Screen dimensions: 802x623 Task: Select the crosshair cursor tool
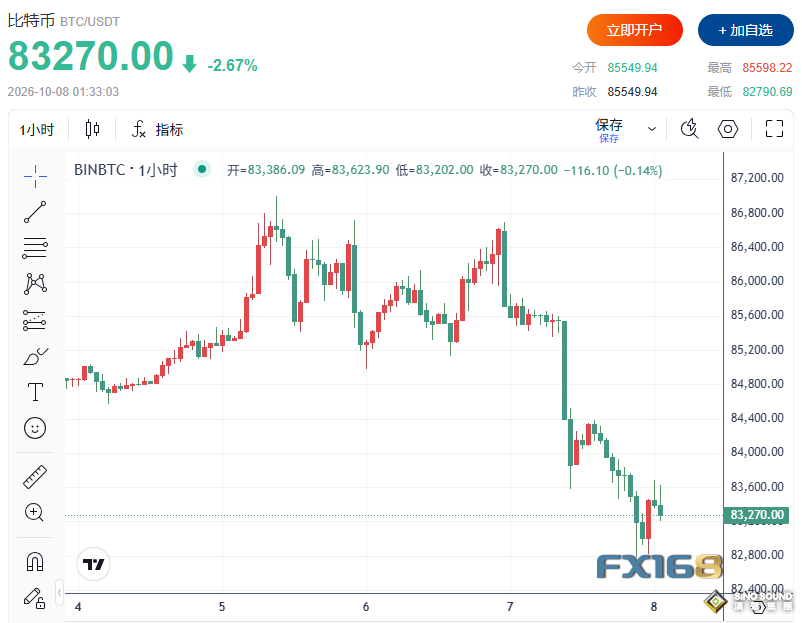[35, 176]
